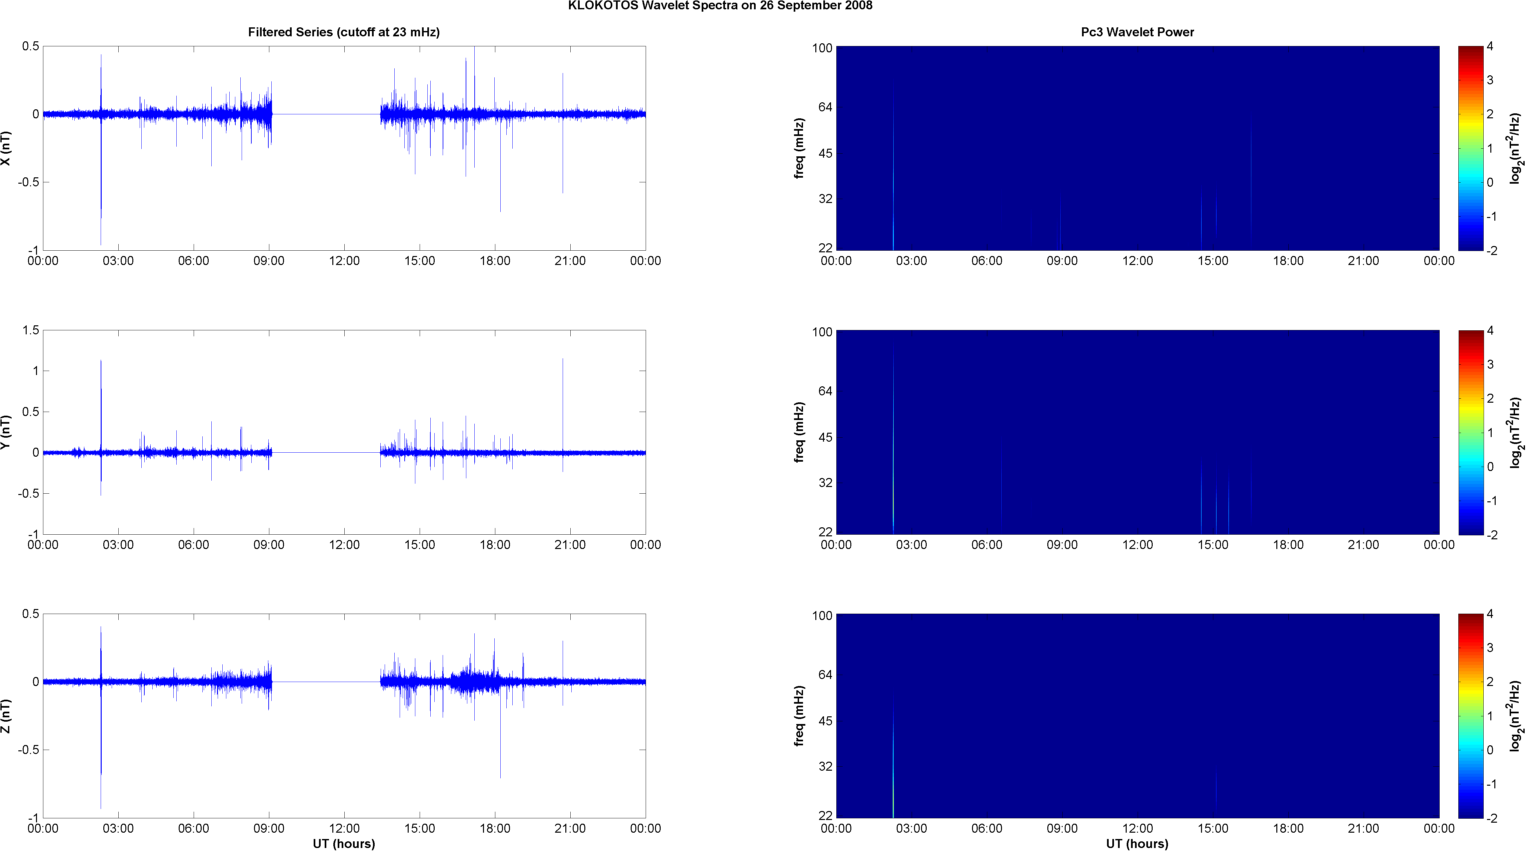Screen dimensions: 1526x851
Task: Click the '15:00' tick under the Y wavelet spectrogram
Action: (1213, 545)
